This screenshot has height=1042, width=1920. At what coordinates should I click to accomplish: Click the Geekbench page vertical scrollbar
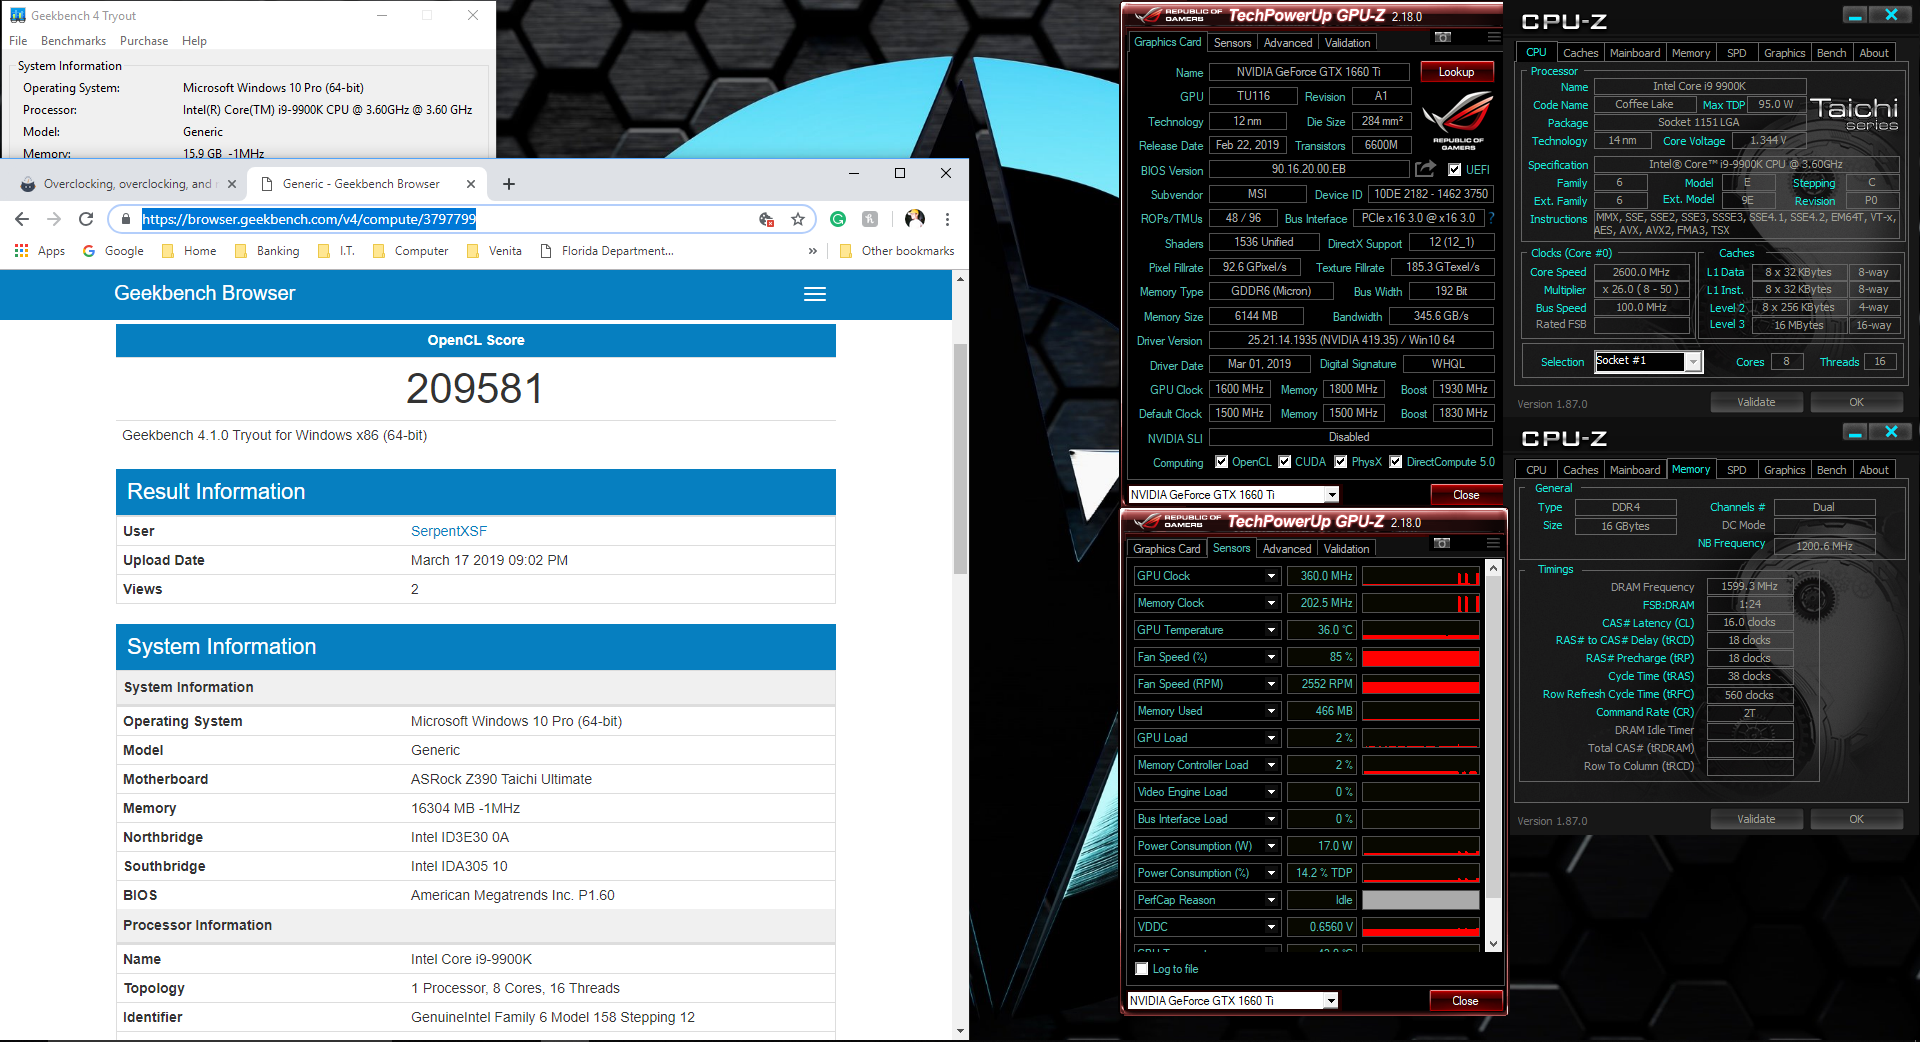[960, 459]
